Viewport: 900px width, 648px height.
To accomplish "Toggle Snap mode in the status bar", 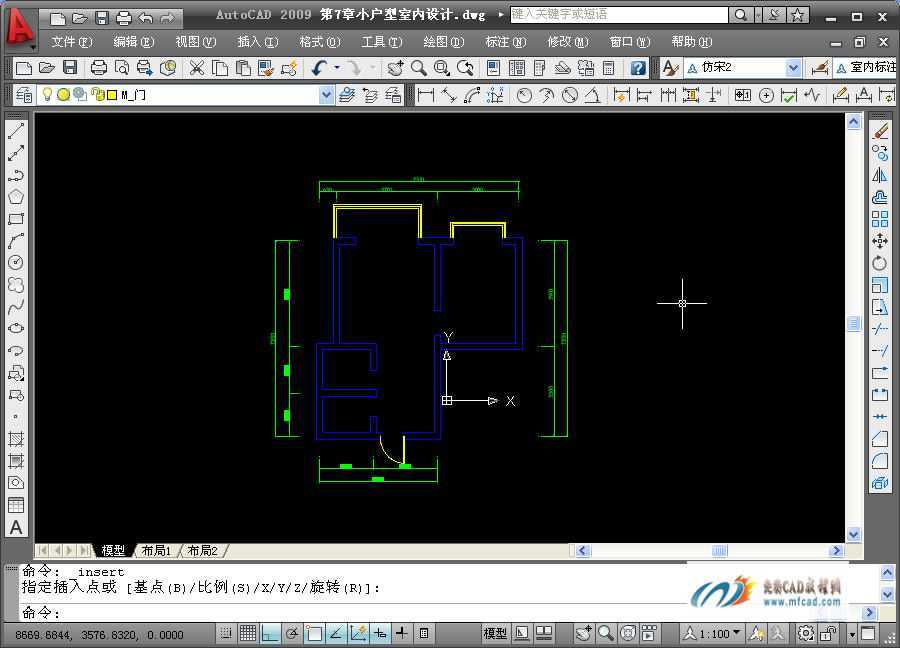I will tap(226, 634).
